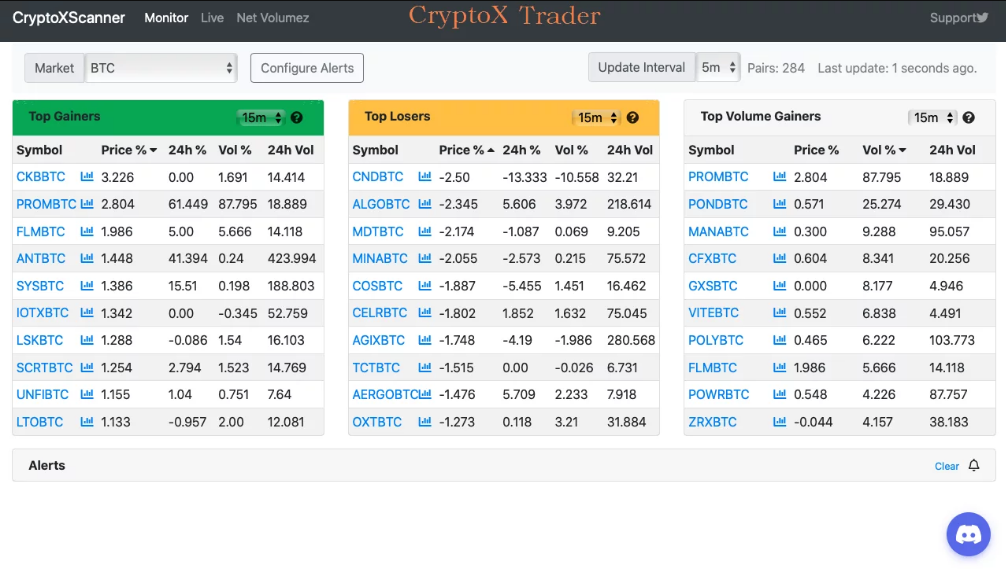This screenshot has height=571, width=1006.
Task: Open chart icon for TCTBTC row
Action: tap(424, 367)
